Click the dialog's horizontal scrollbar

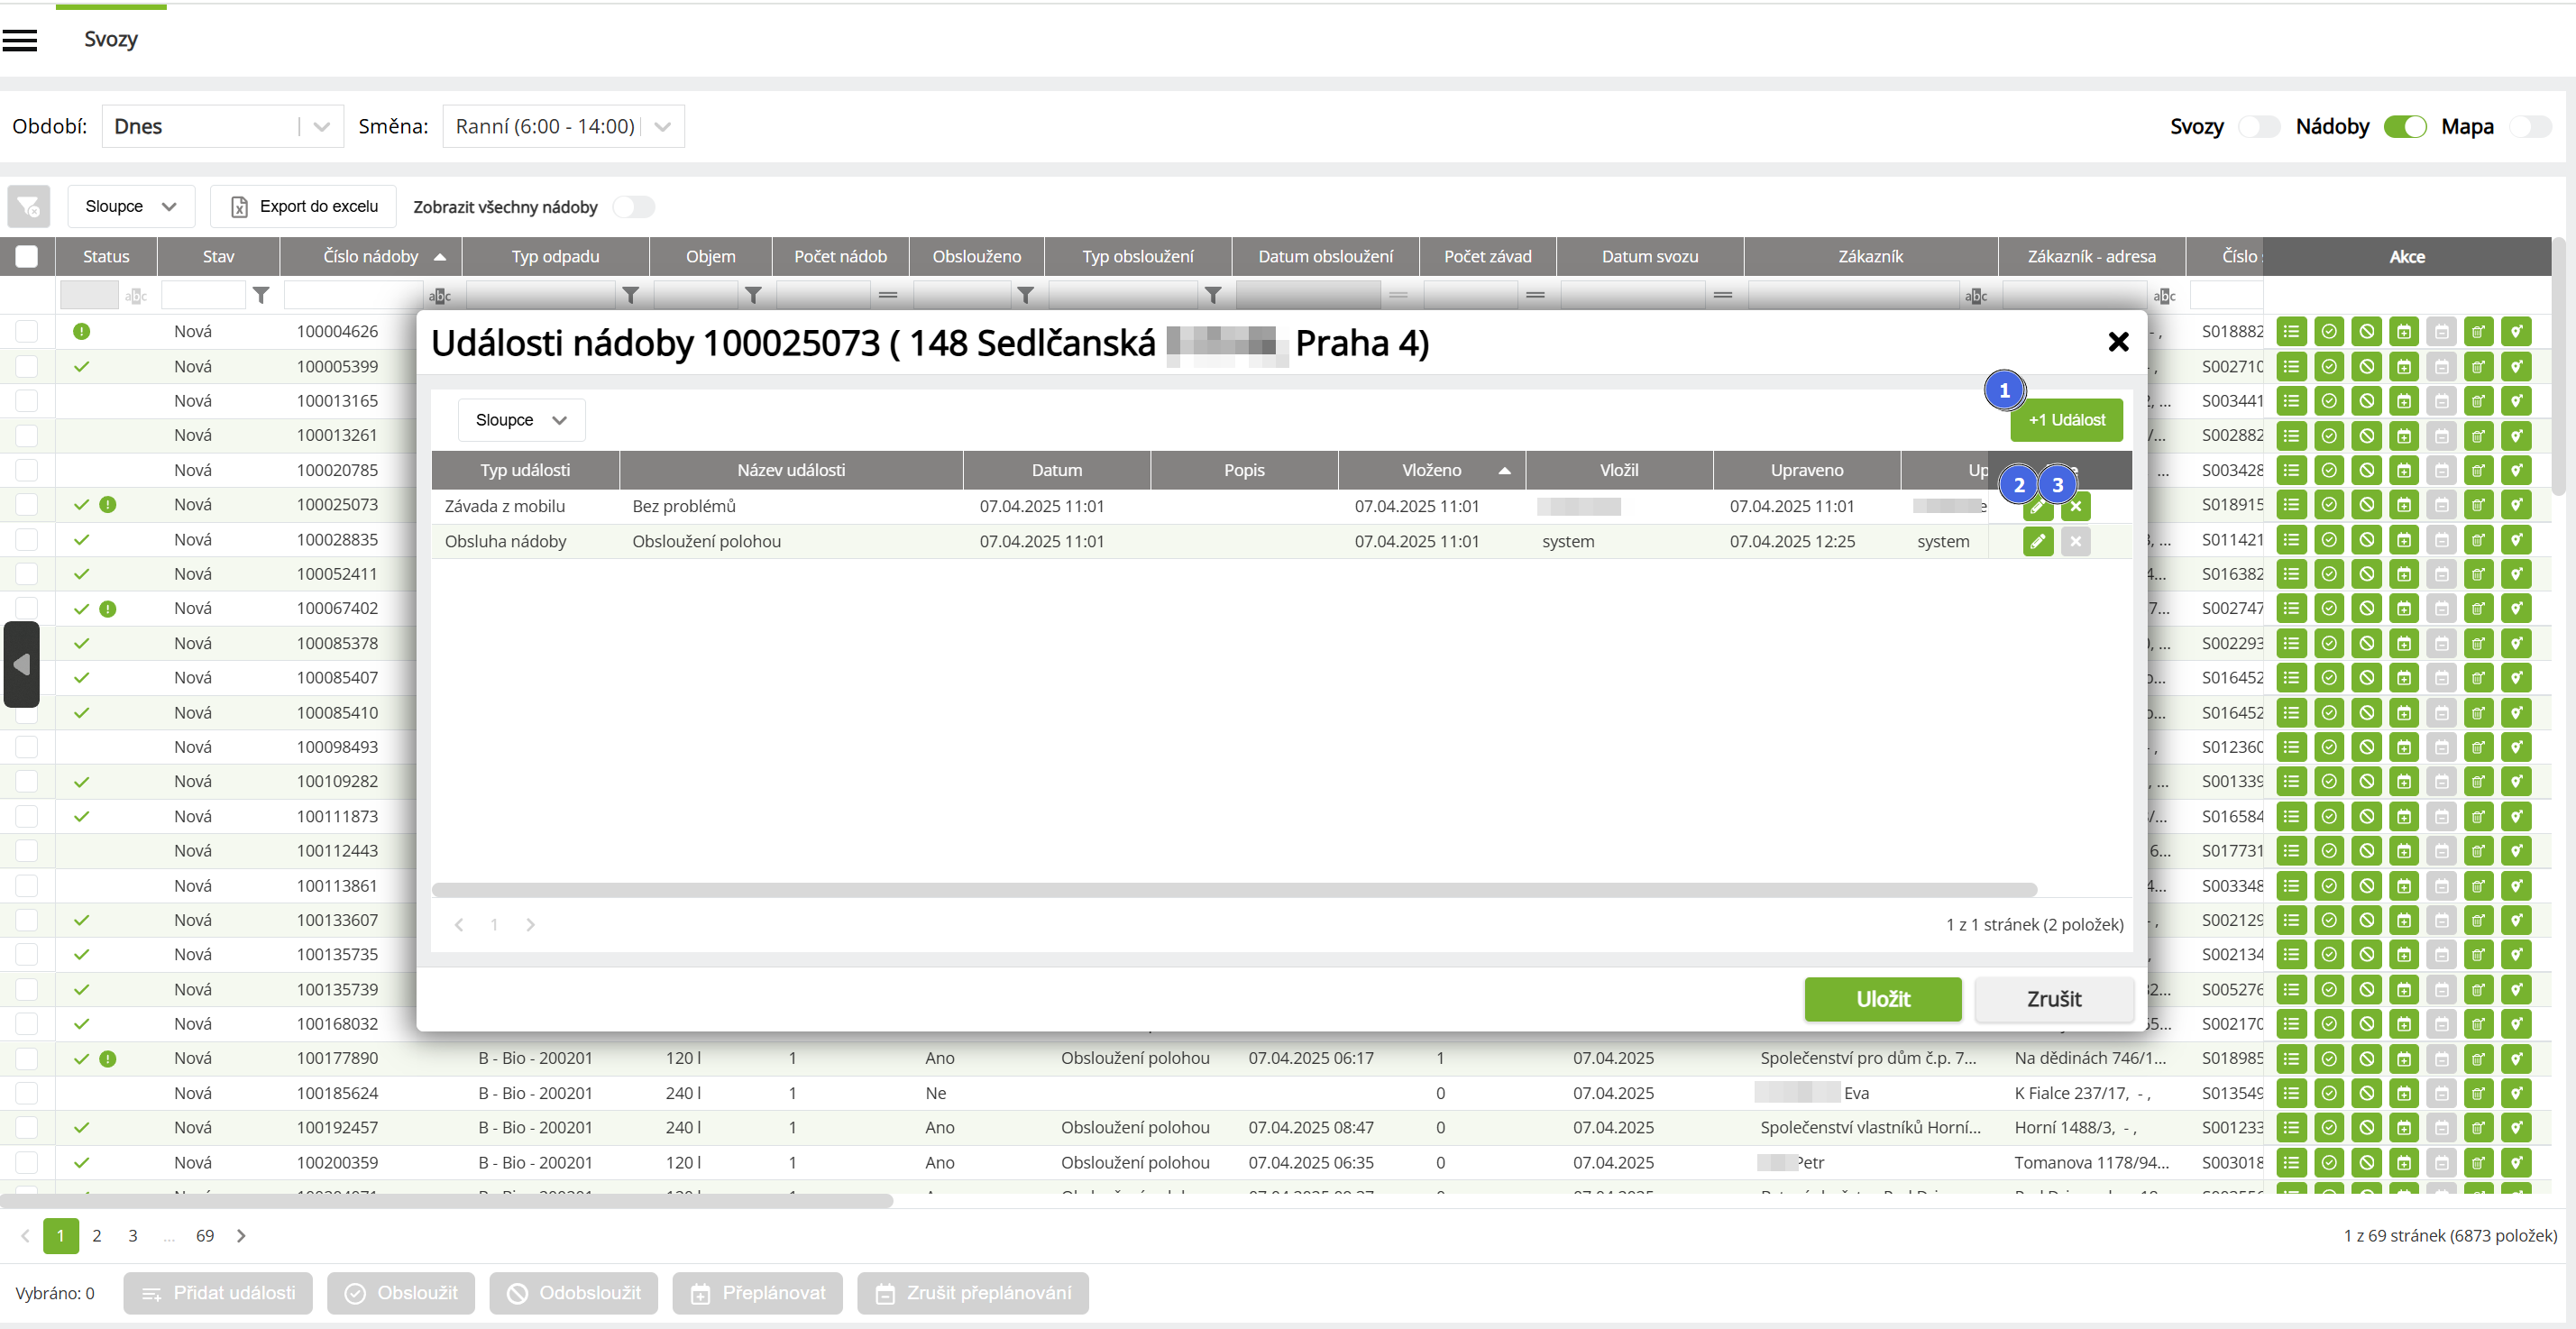pyautogui.click(x=1233, y=890)
